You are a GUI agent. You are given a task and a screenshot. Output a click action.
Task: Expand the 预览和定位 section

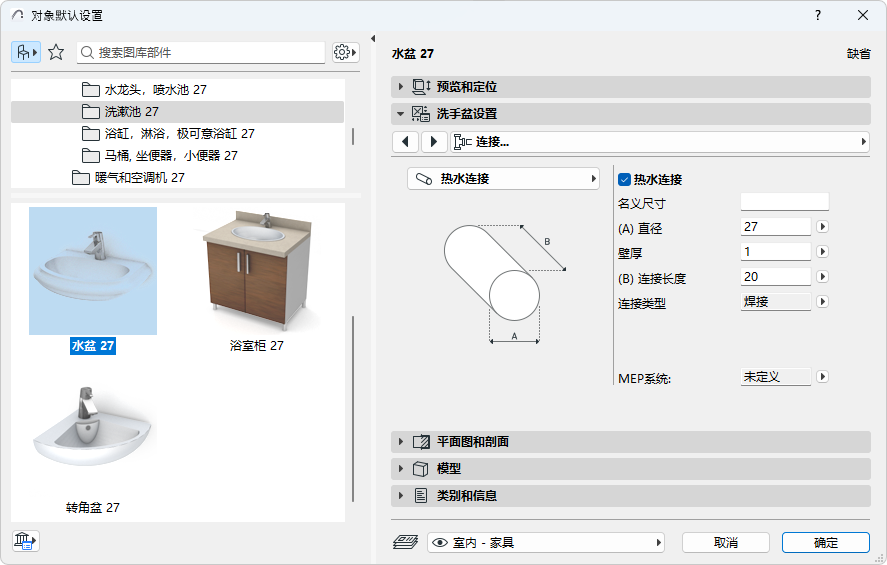(x=401, y=87)
